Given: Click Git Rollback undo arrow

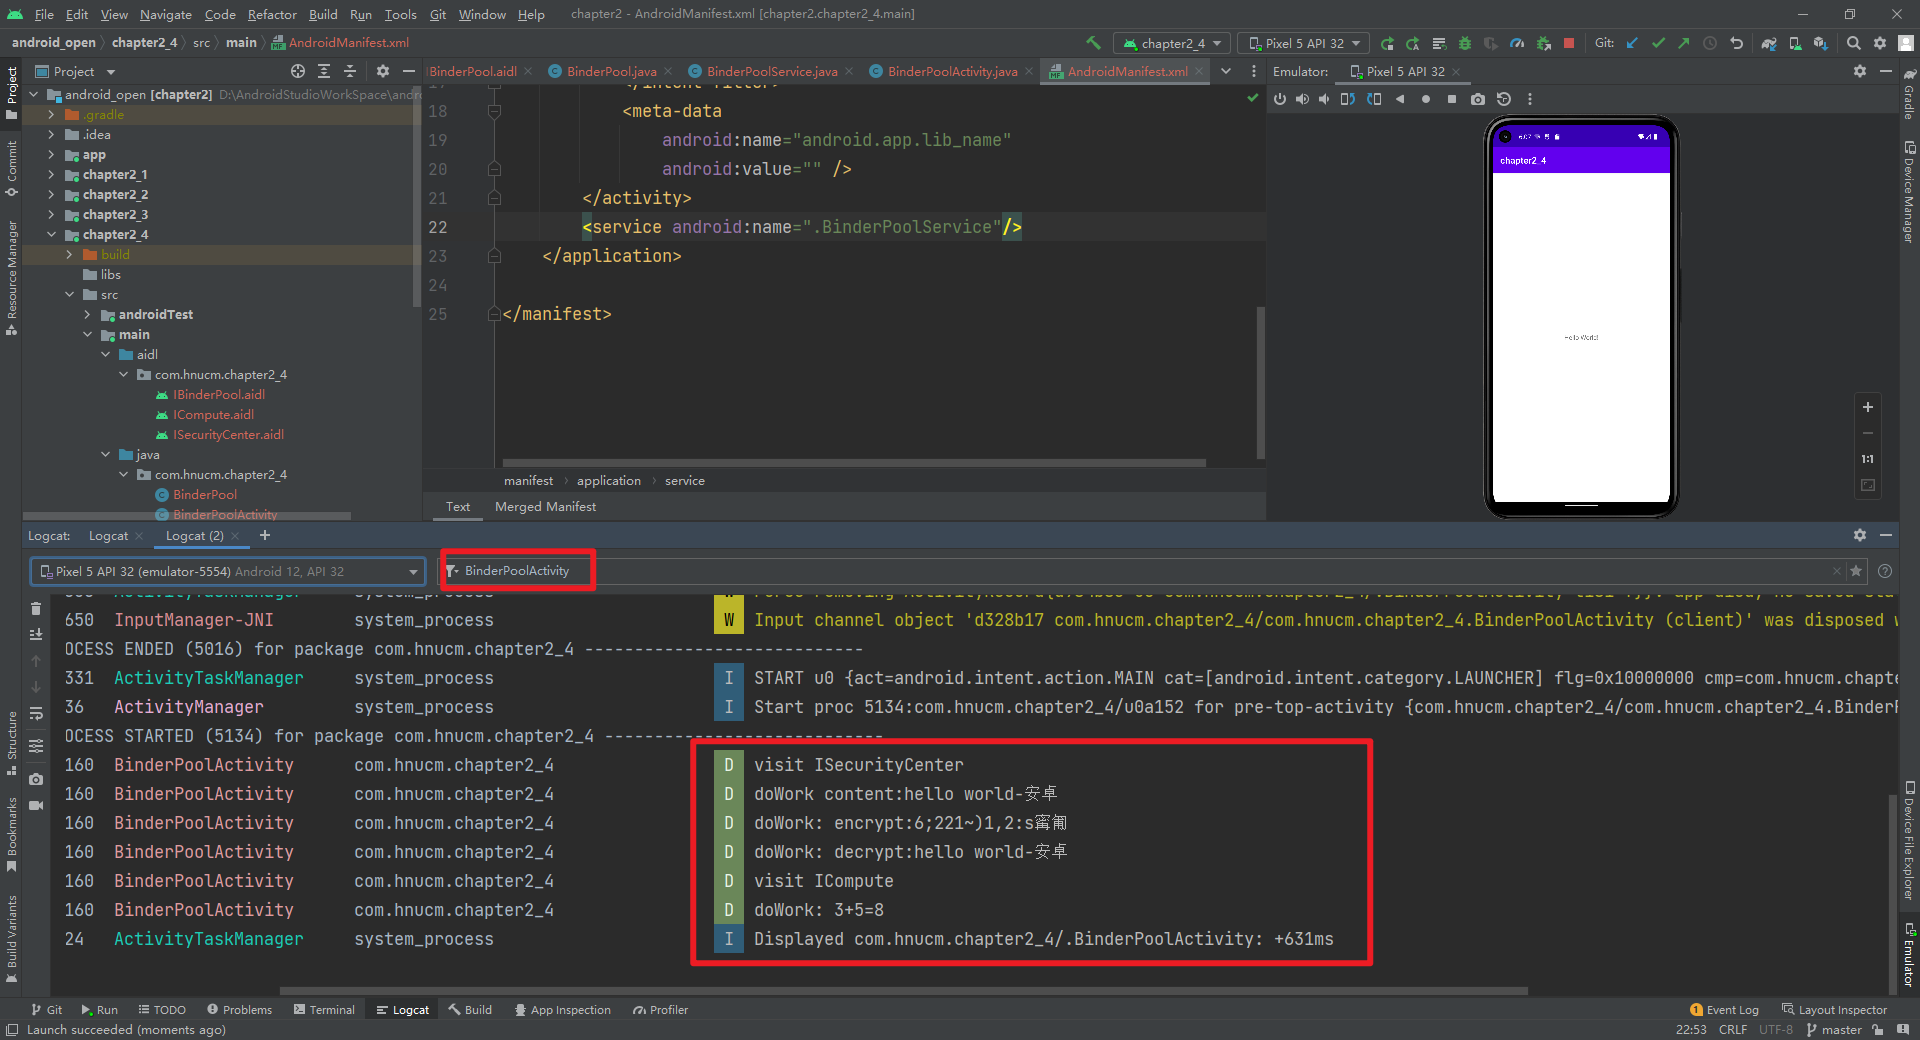Looking at the screenshot, I should tap(1736, 43).
